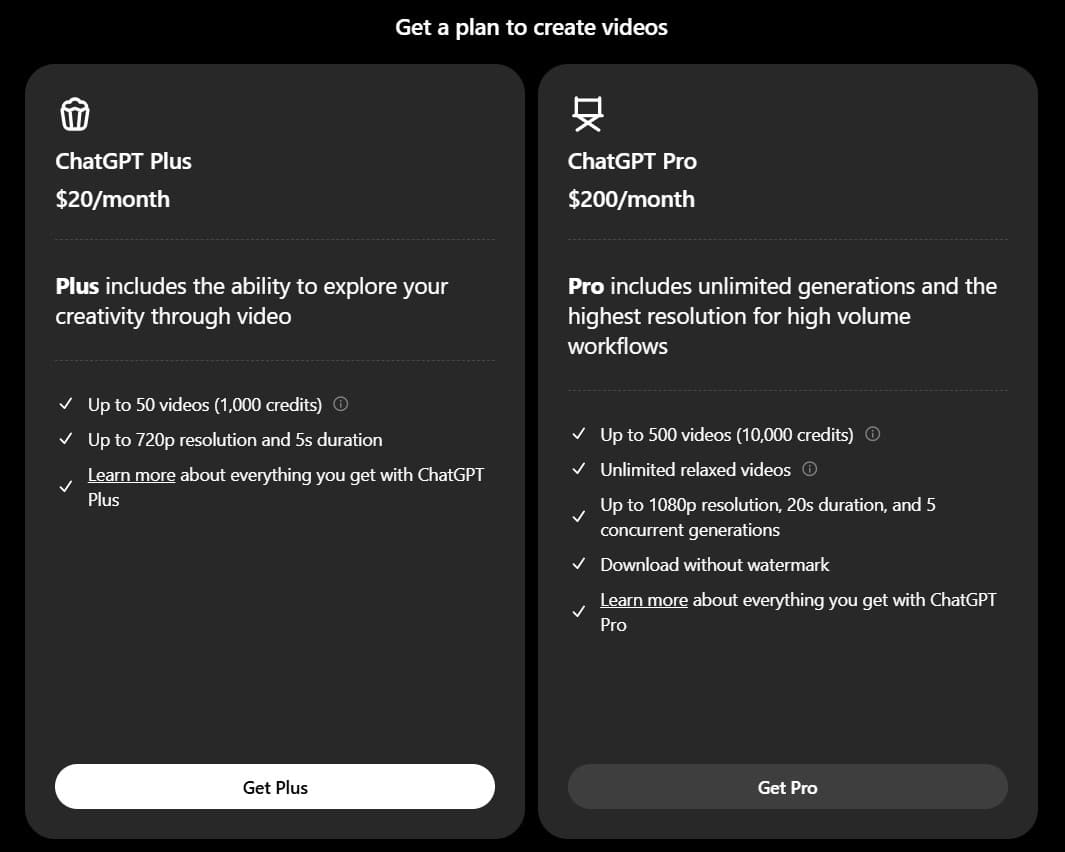Open info icon next to 10,000 credits

872,434
